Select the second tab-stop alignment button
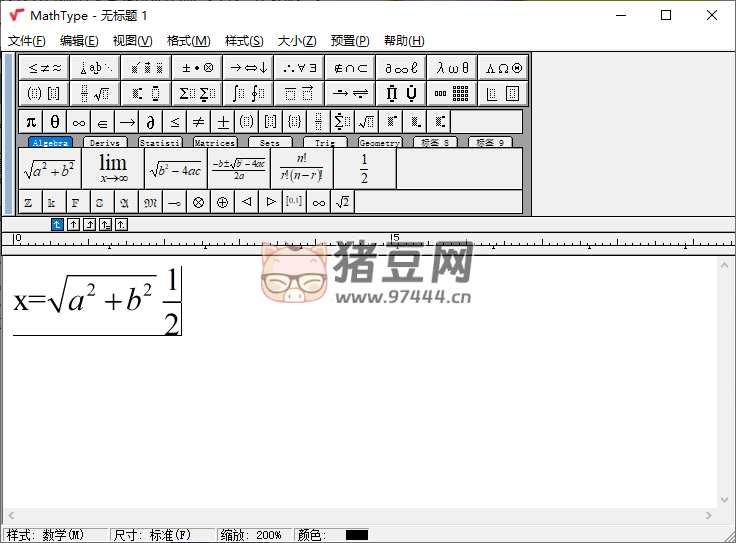This screenshot has height=543, width=736. pyautogui.click(x=73, y=224)
